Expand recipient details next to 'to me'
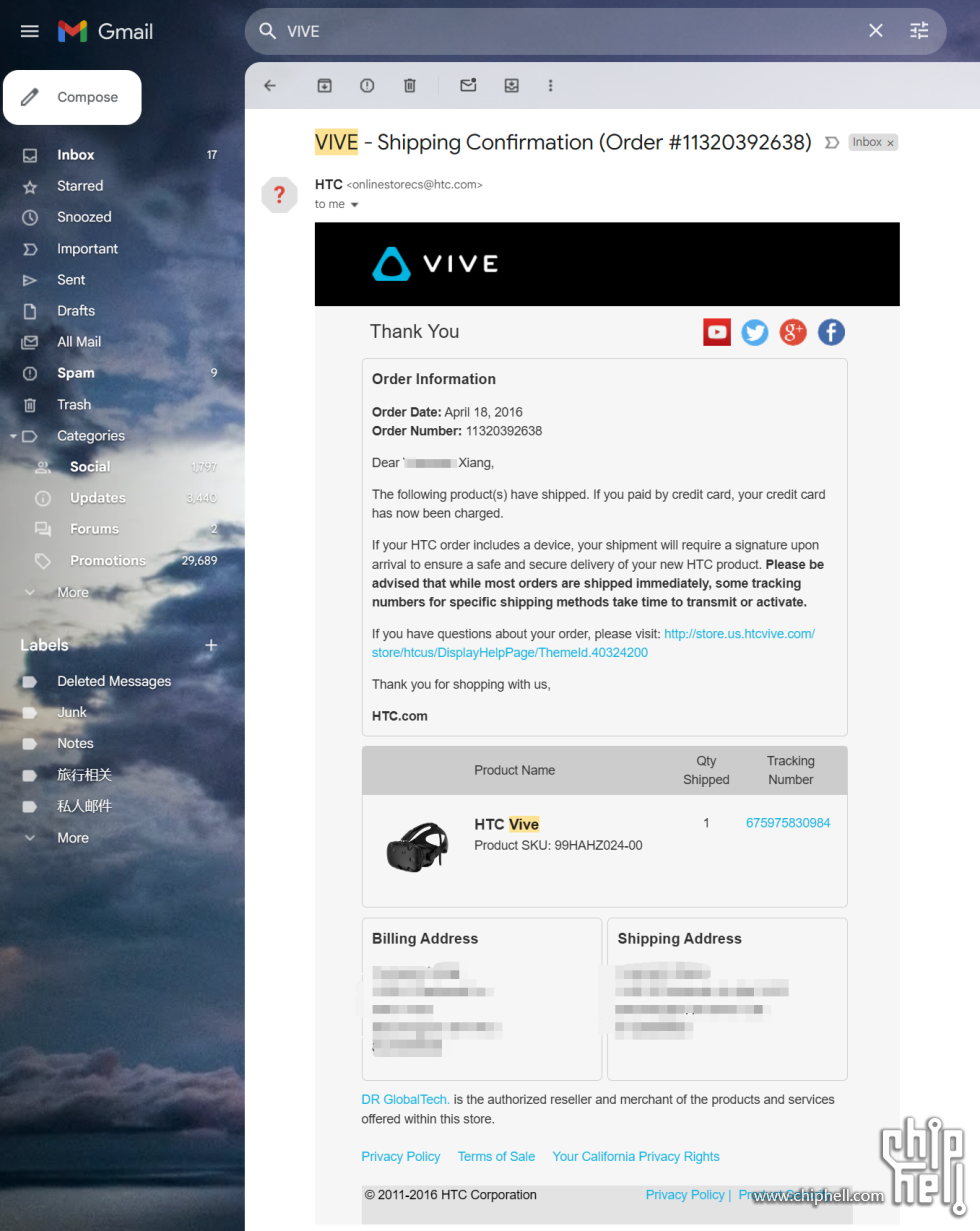The image size is (980, 1231). (354, 205)
